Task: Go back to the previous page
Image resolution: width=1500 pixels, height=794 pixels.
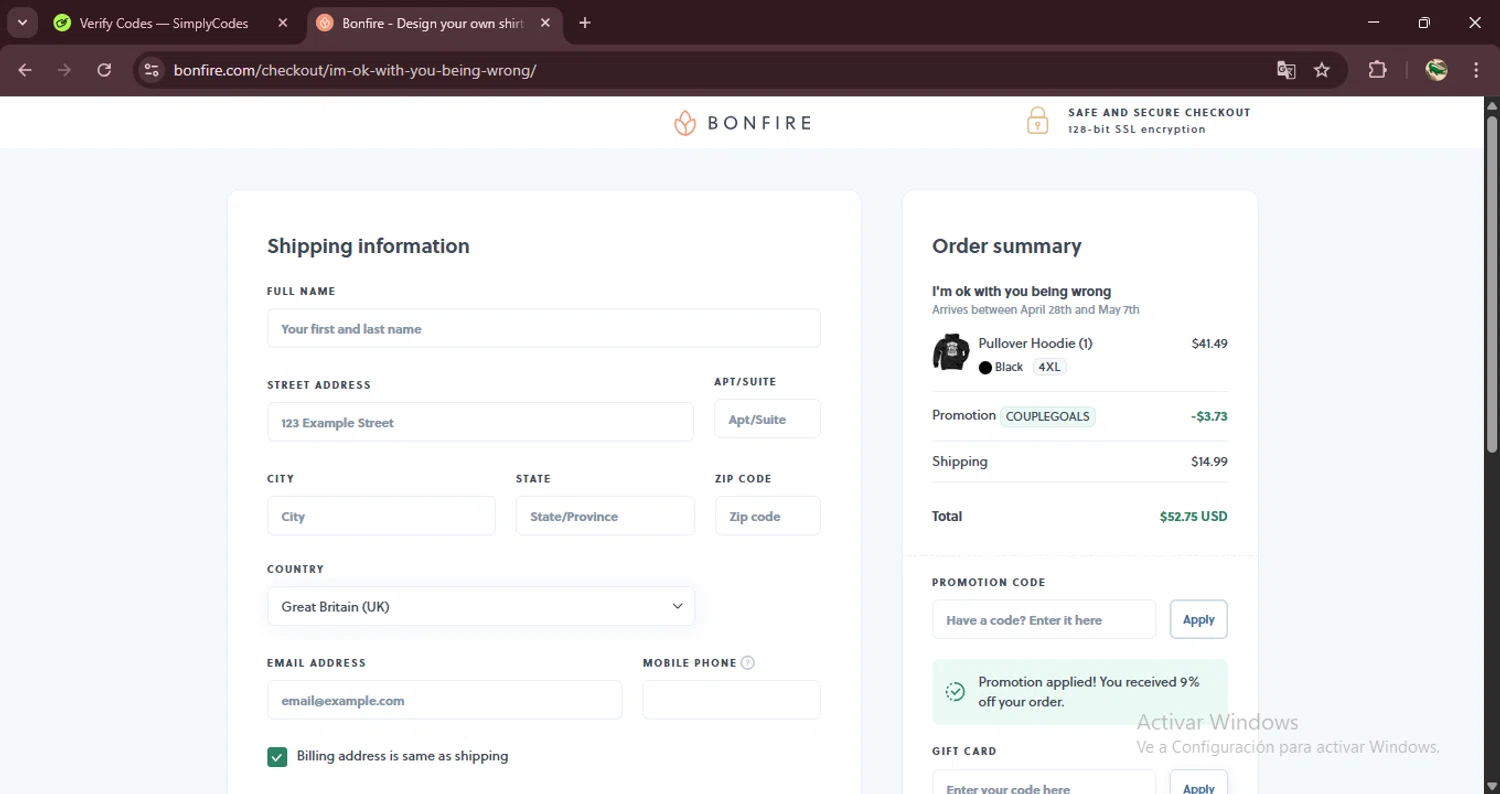Action: tap(25, 70)
